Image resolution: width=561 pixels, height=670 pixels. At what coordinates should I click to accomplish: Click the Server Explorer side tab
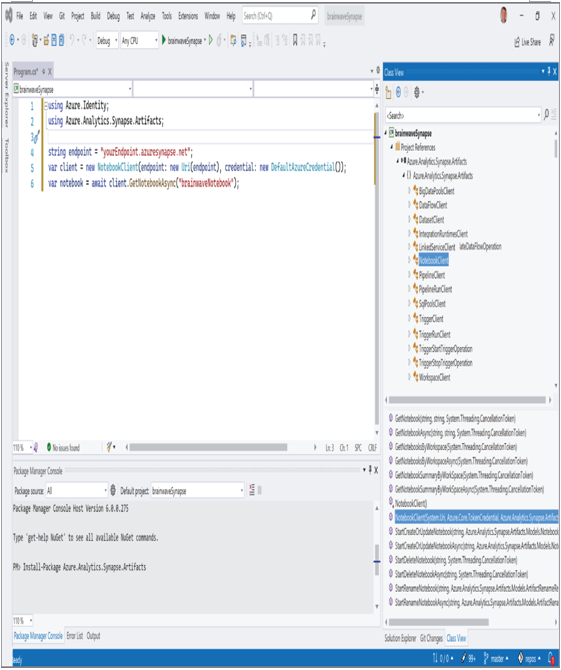coord(6,95)
